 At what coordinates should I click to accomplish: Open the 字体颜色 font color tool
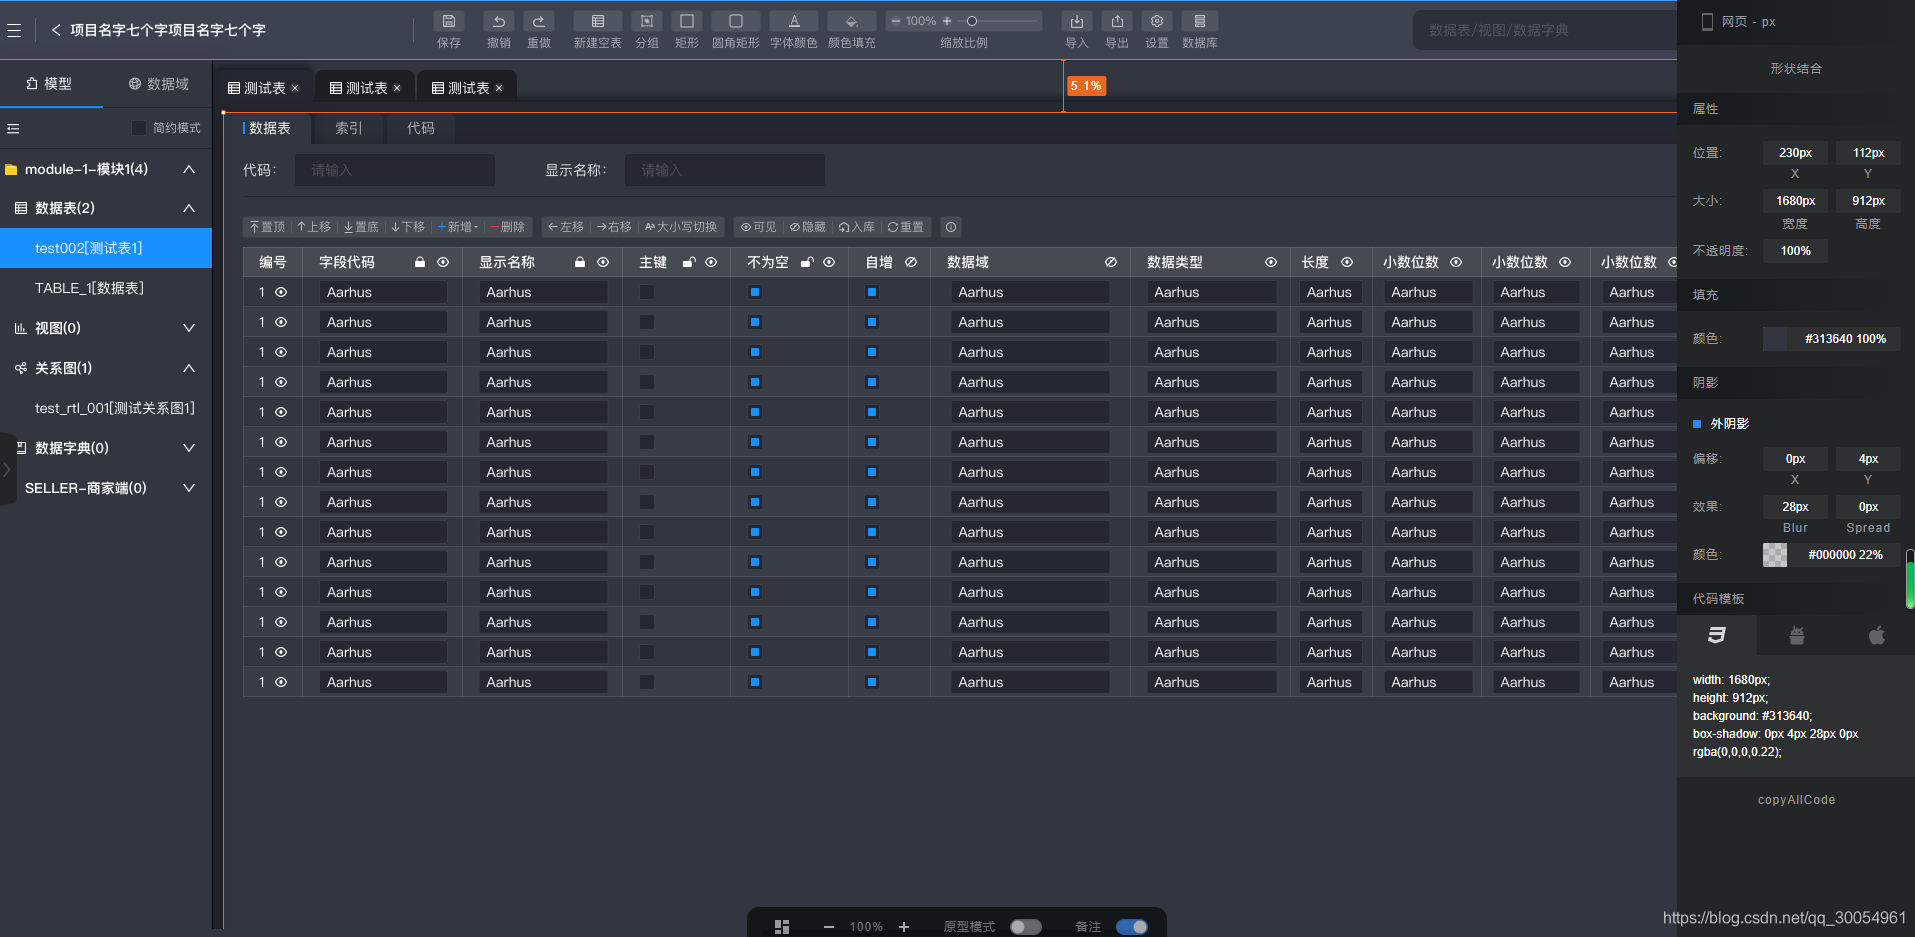(794, 21)
